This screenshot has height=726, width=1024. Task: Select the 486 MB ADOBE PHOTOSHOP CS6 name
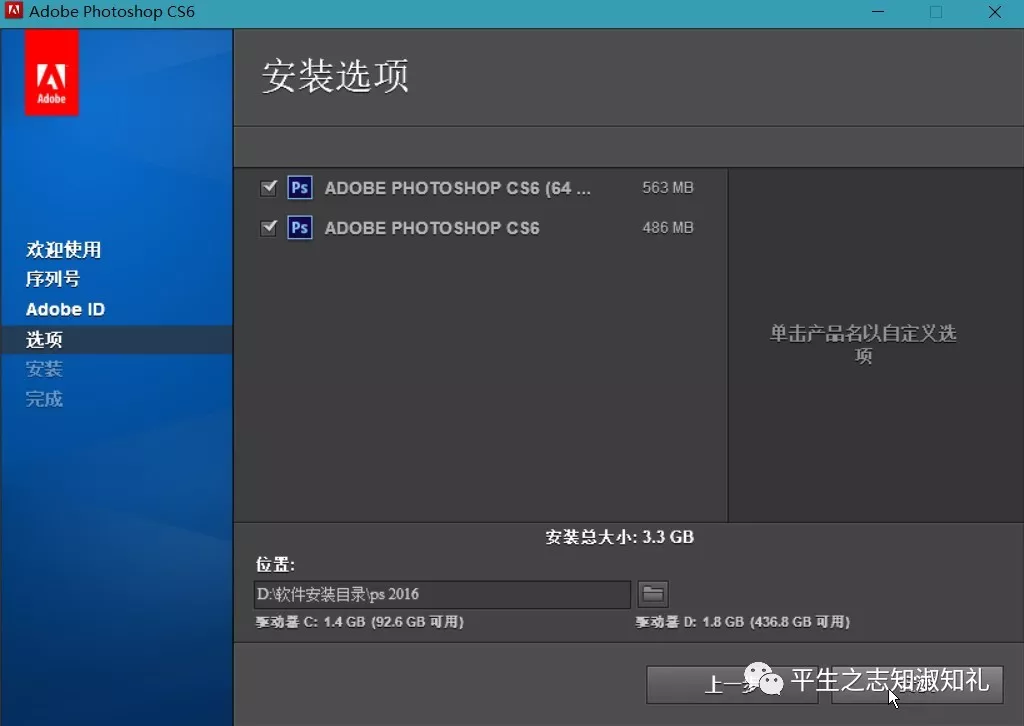(x=432, y=228)
